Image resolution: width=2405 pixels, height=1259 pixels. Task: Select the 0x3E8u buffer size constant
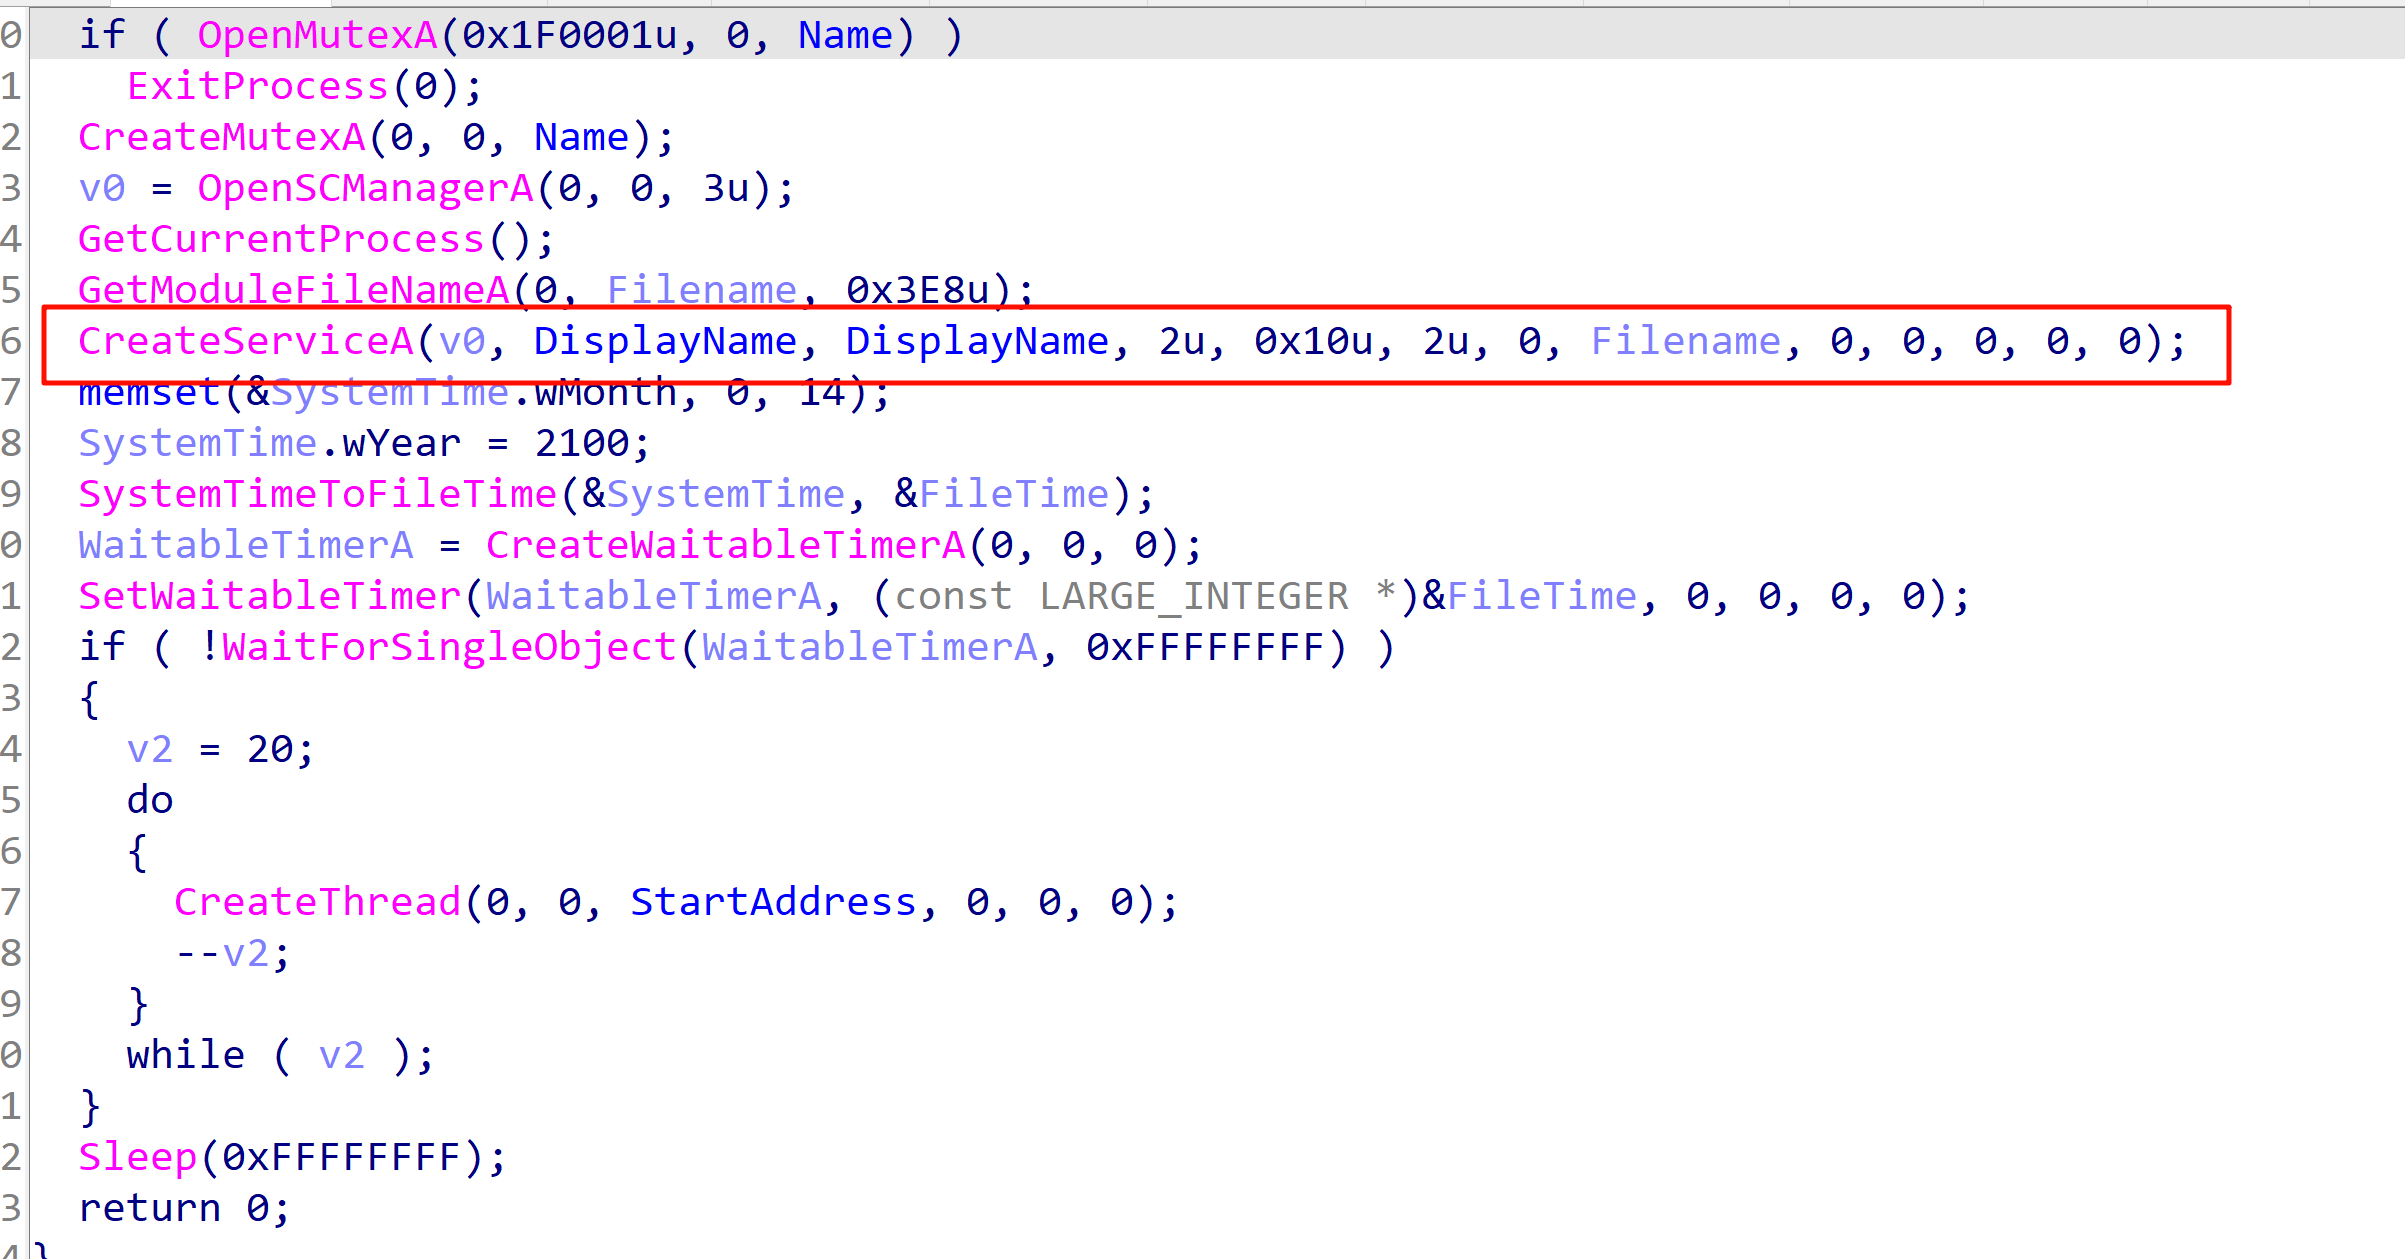(x=918, y=290)
